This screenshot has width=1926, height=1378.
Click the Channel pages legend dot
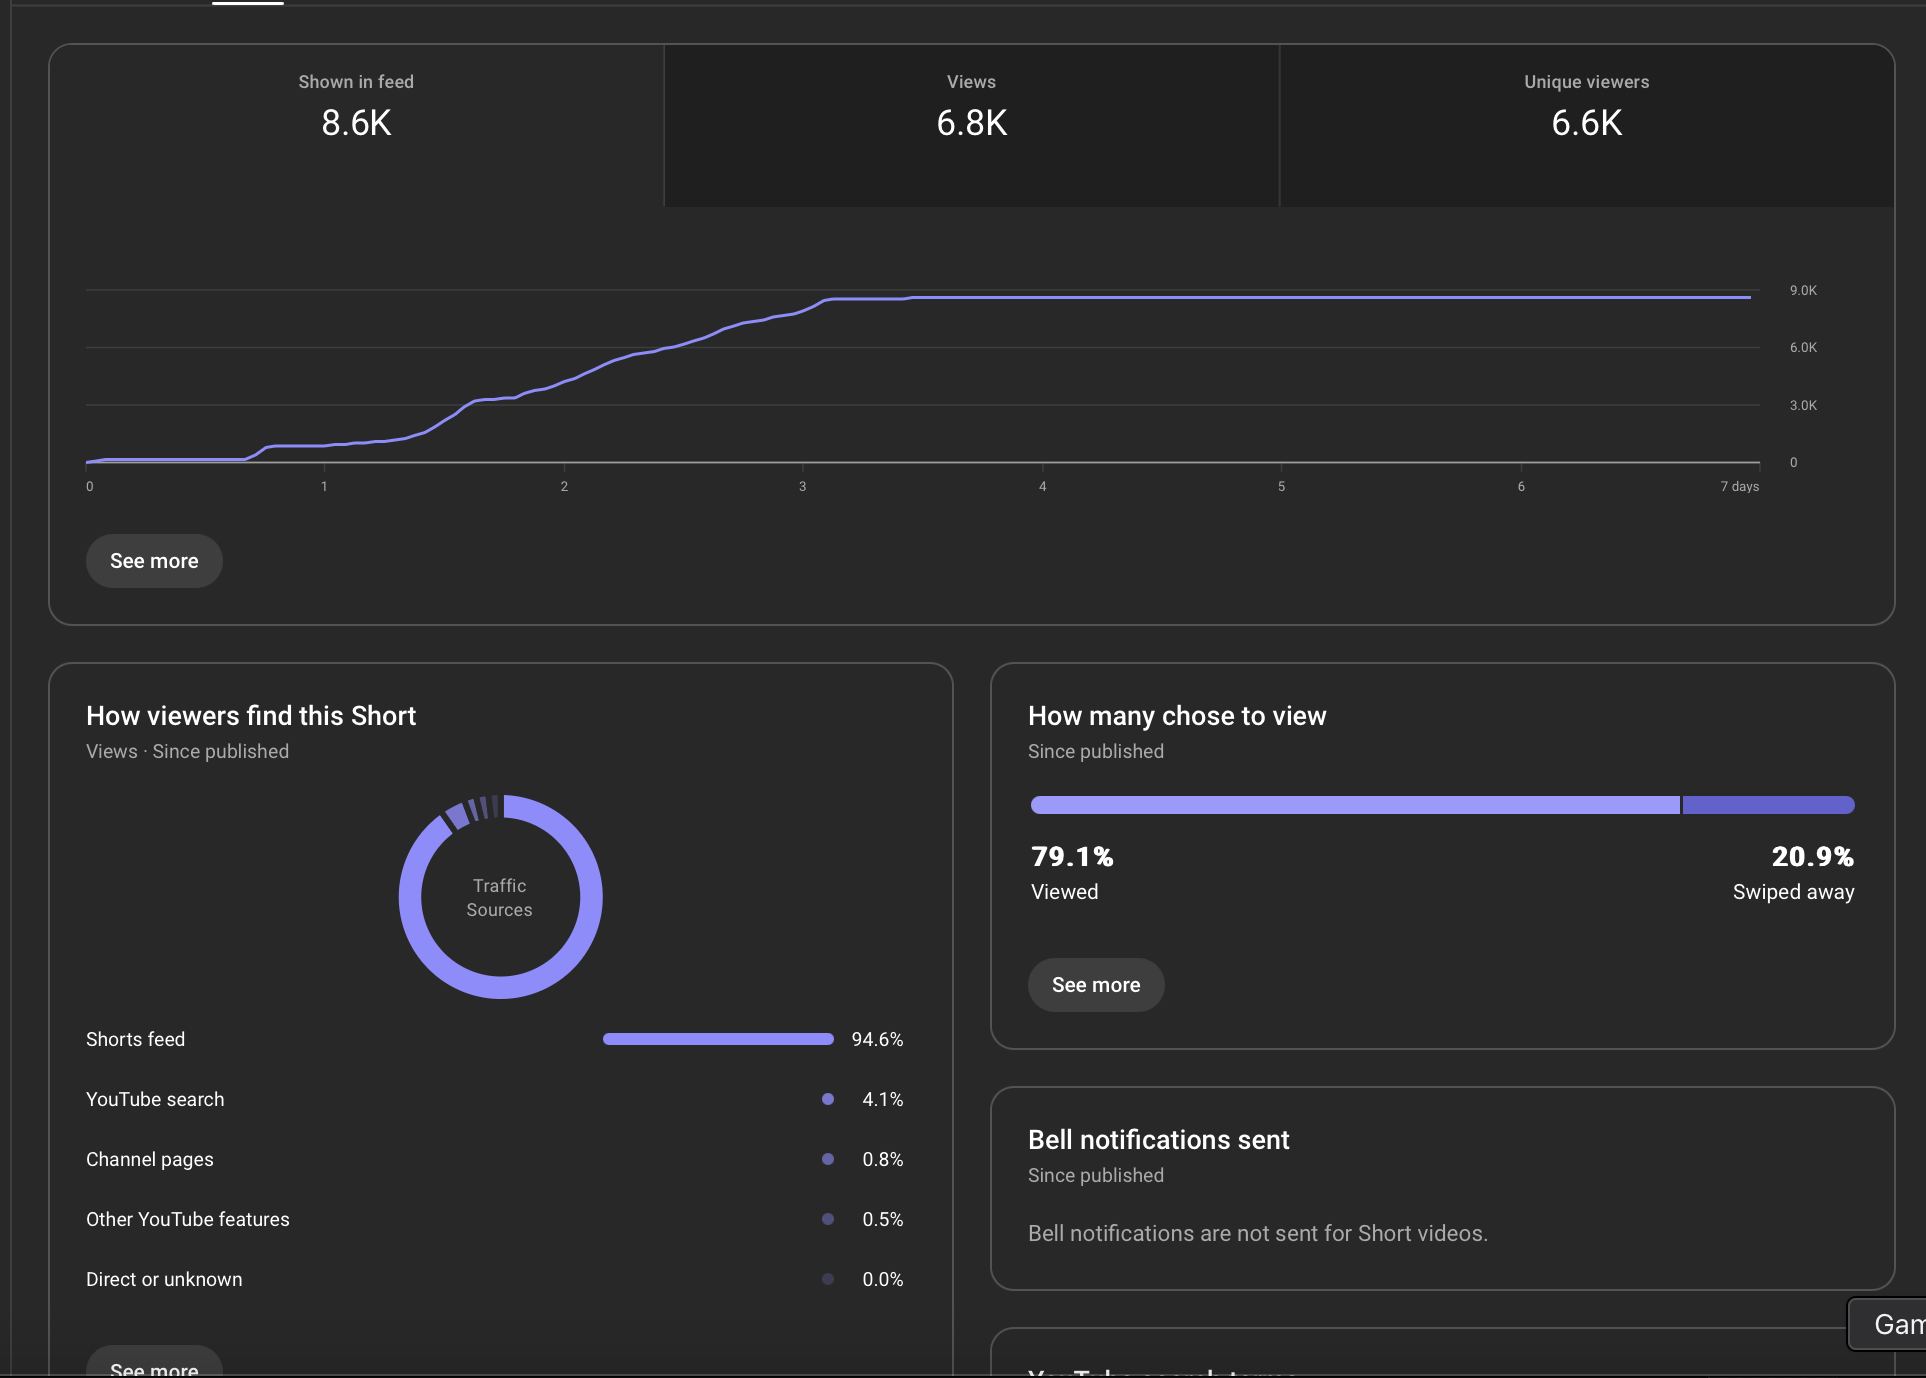coord(828,1159)
